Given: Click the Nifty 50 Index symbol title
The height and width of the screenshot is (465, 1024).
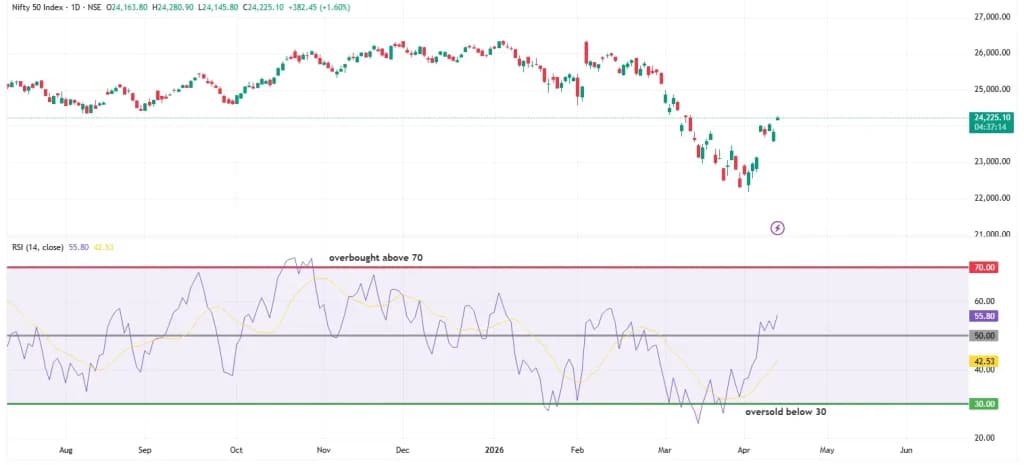Looking at the screenshot, I should [34, 7].
